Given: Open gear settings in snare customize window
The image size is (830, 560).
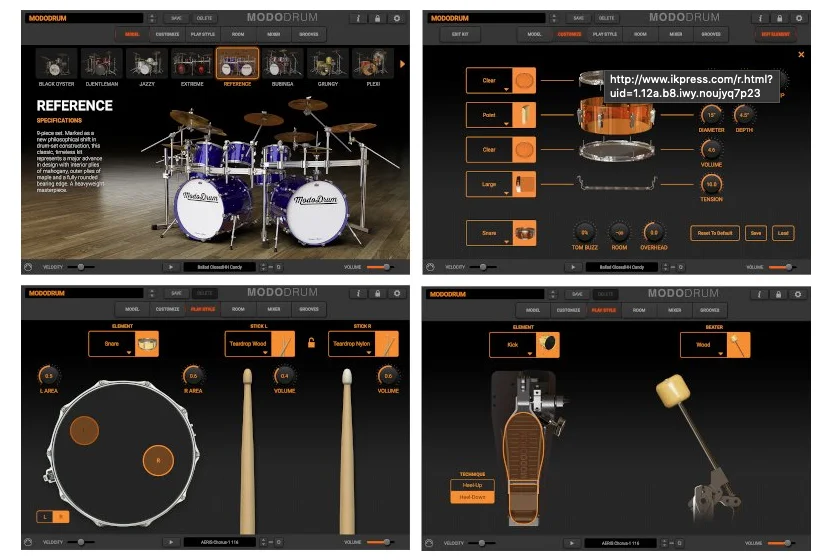Looking at the screenshot, I should [x=799, y=19].
